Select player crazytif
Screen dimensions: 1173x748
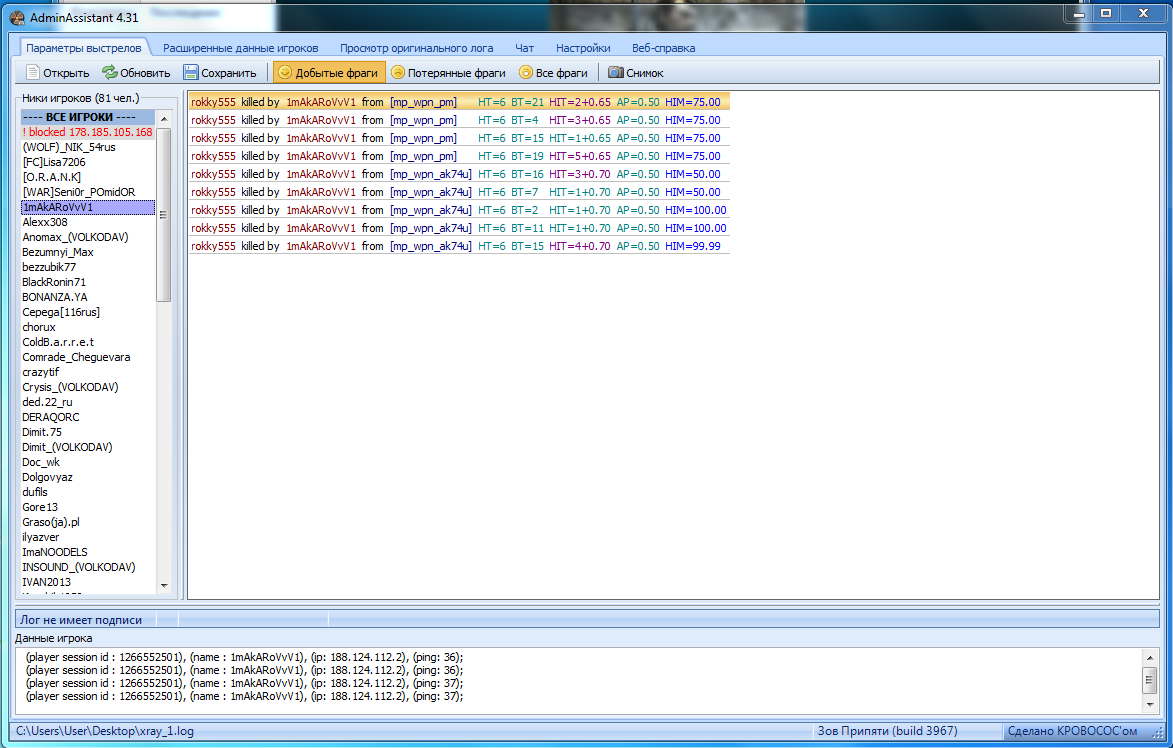pos(88,372)
